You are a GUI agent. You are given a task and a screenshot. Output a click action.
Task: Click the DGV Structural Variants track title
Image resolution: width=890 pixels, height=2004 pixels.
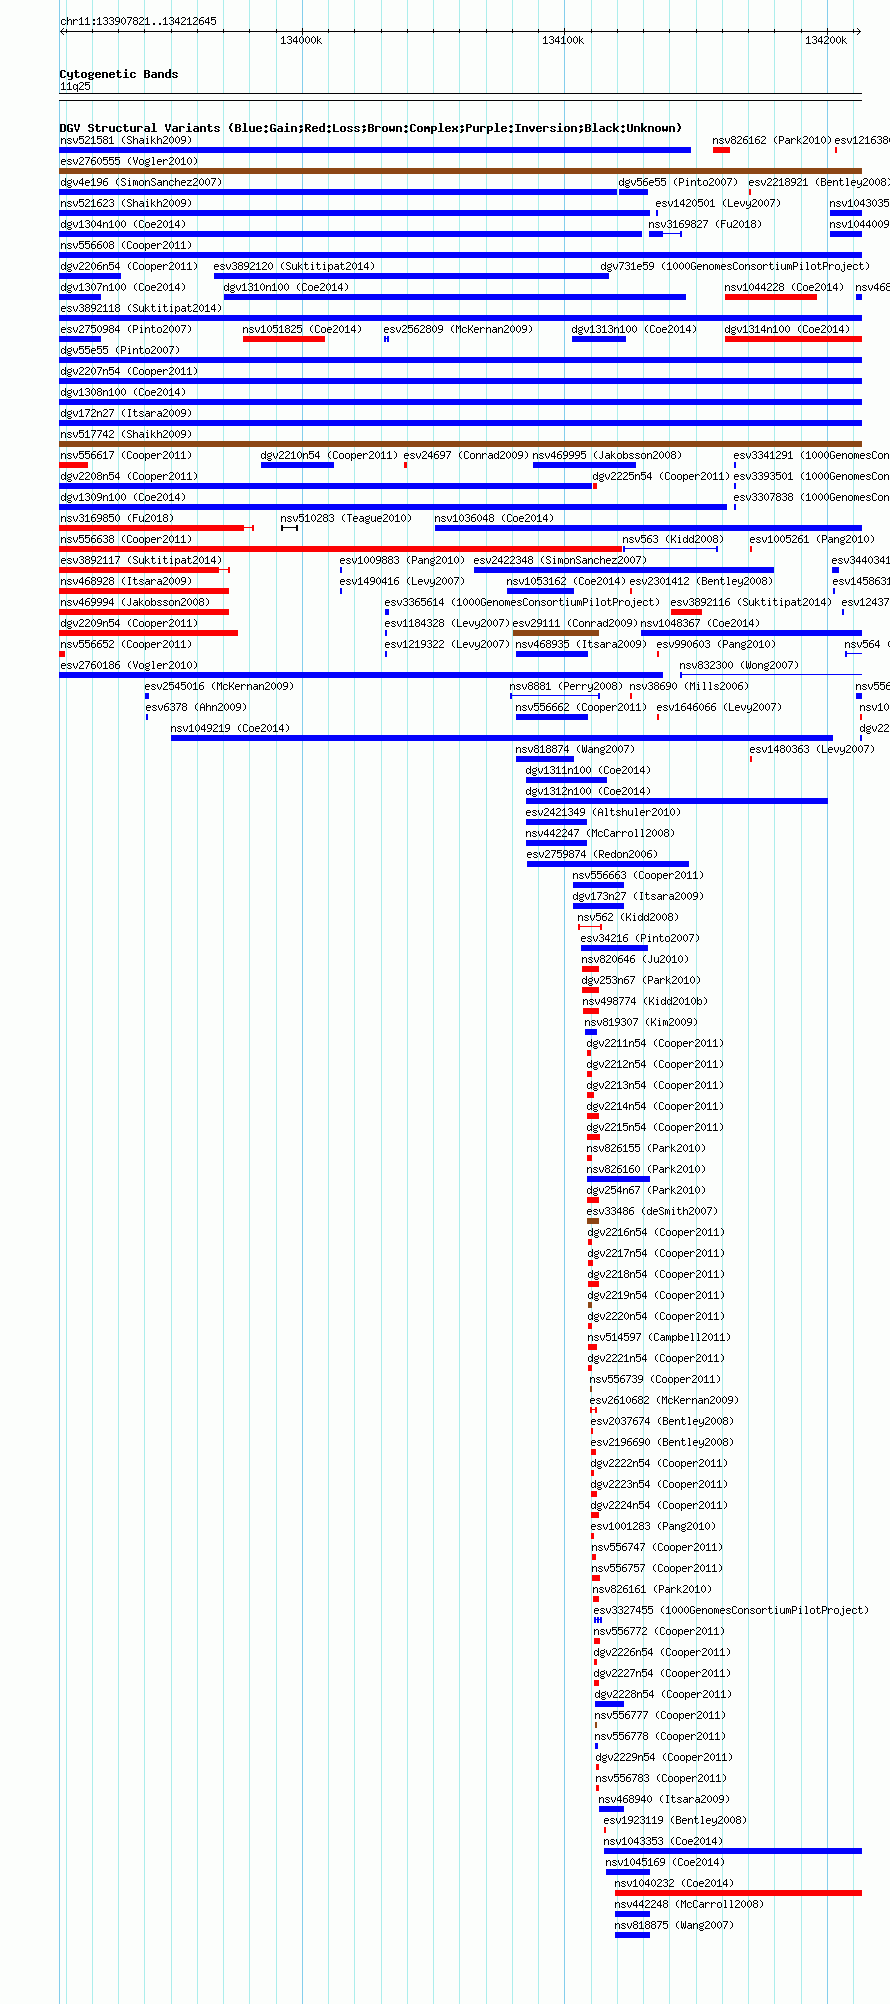point(371,128)
